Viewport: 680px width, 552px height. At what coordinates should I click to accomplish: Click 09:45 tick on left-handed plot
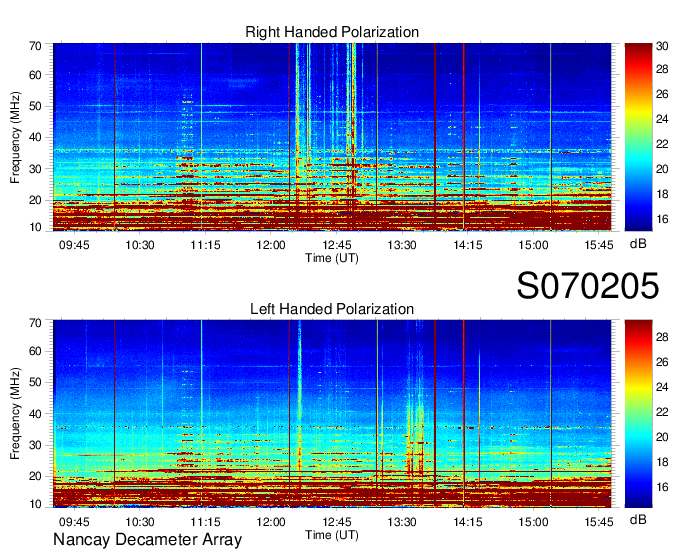click(x=74, y=522)
